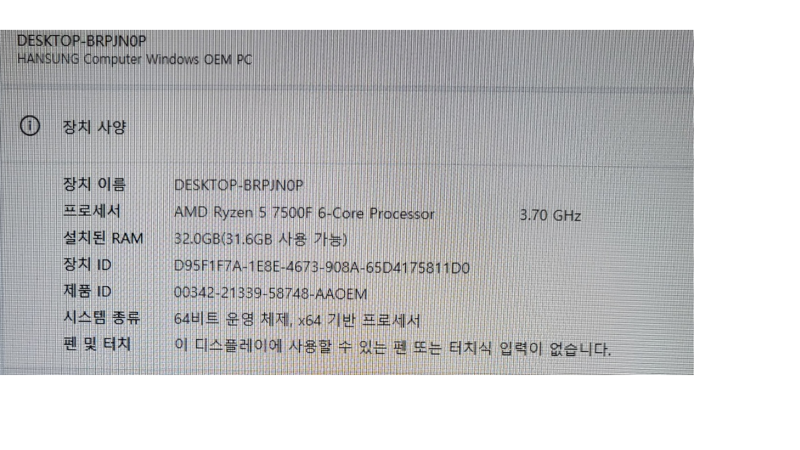Click the x64 기반 프로세서 text
800x450 pixels.
click(359, 320)
